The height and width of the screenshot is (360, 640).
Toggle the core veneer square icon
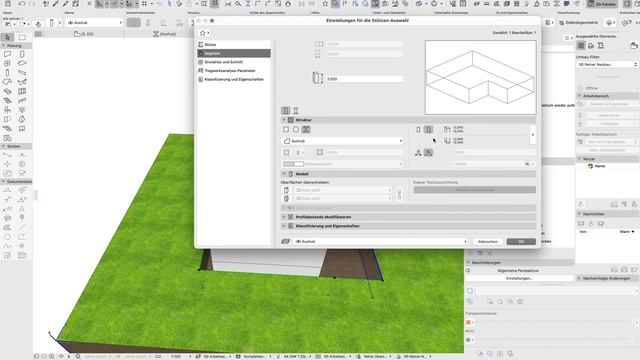[287, 152]
